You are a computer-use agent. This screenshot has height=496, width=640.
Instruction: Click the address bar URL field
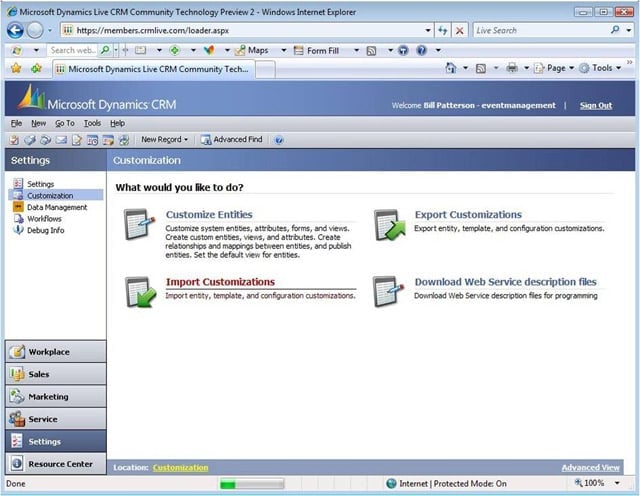[245, 30]
